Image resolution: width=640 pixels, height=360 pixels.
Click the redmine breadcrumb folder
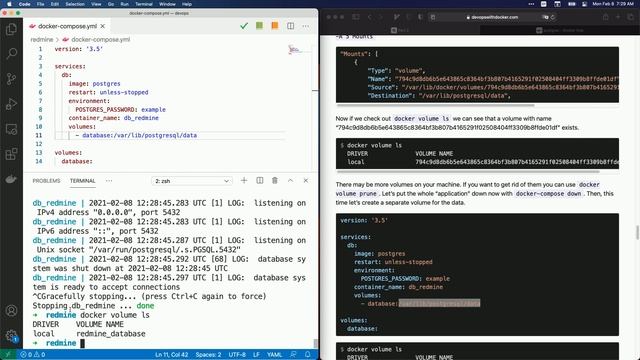tap(42, 40)
